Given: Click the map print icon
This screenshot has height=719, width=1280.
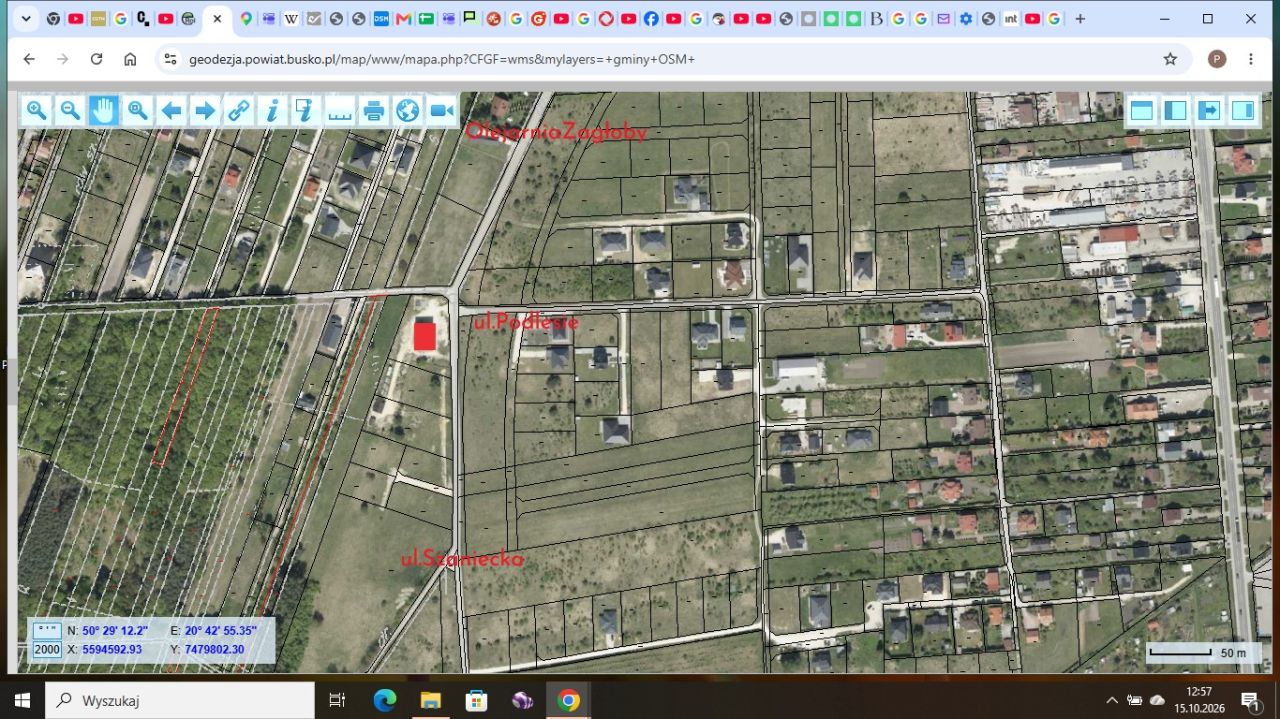Looking at the screenshot, I should pos(374,110).
